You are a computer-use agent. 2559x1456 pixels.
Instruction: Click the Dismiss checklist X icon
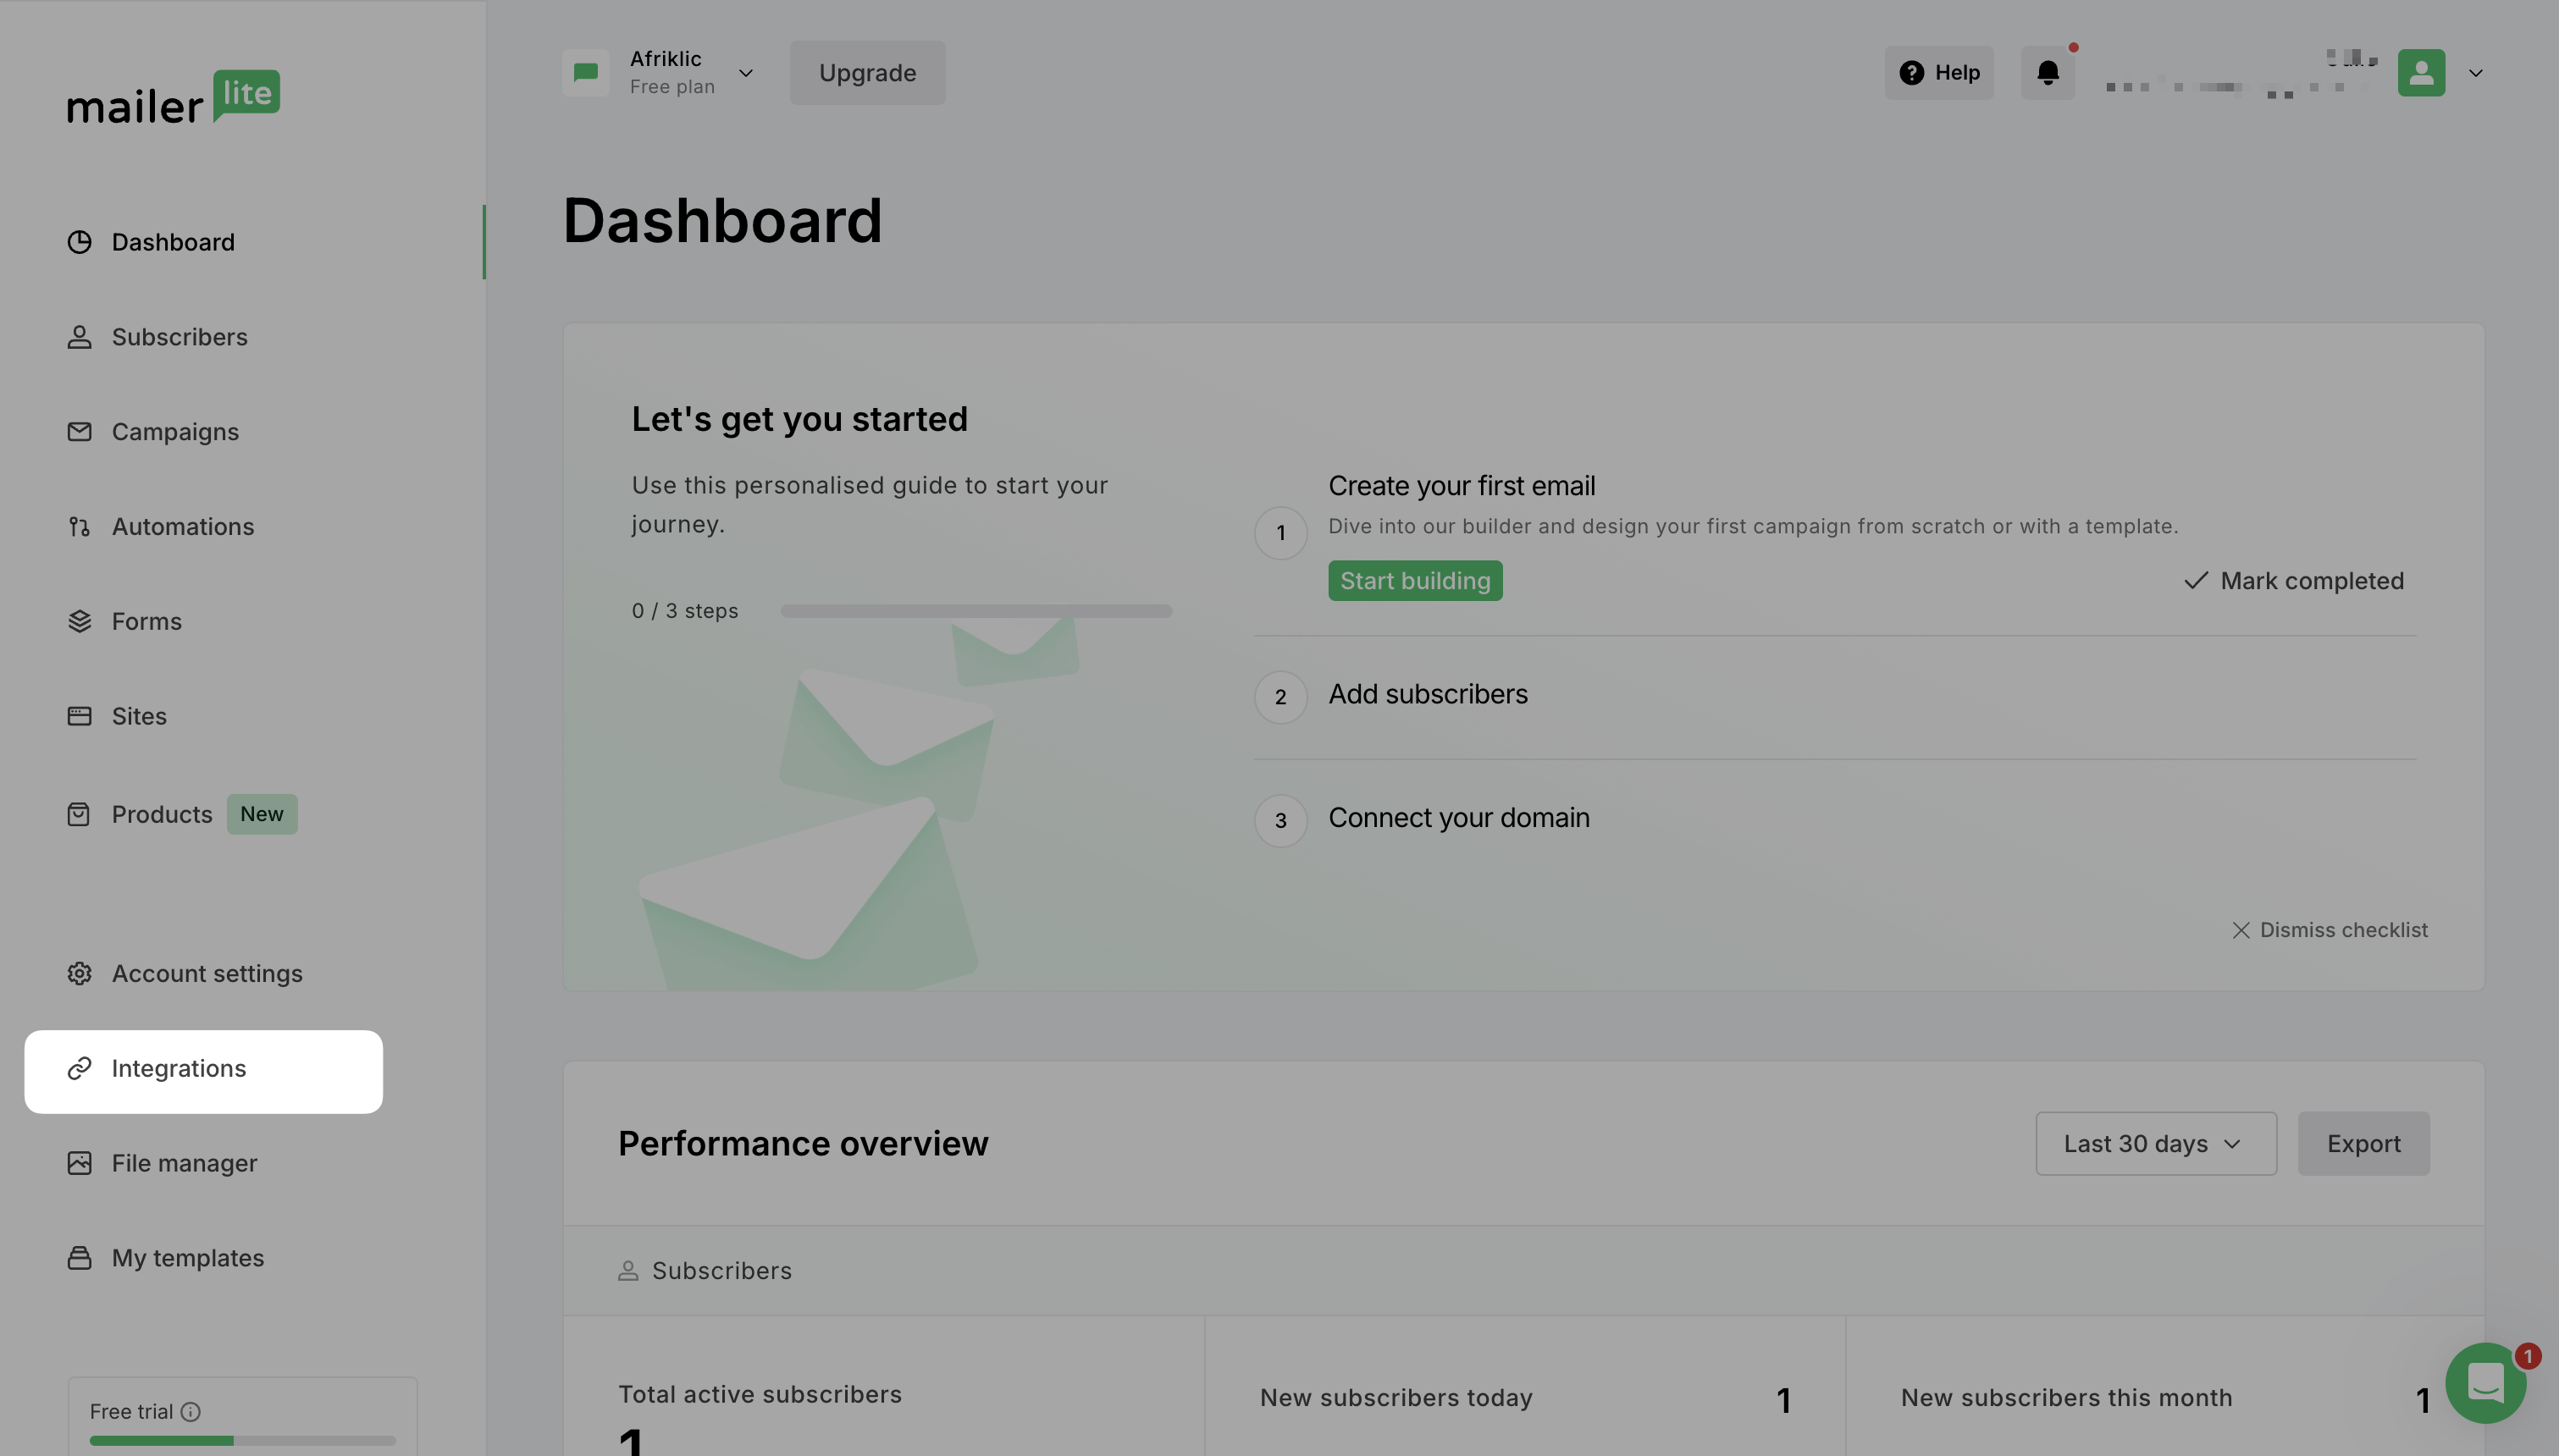[x=2240, y=930]
